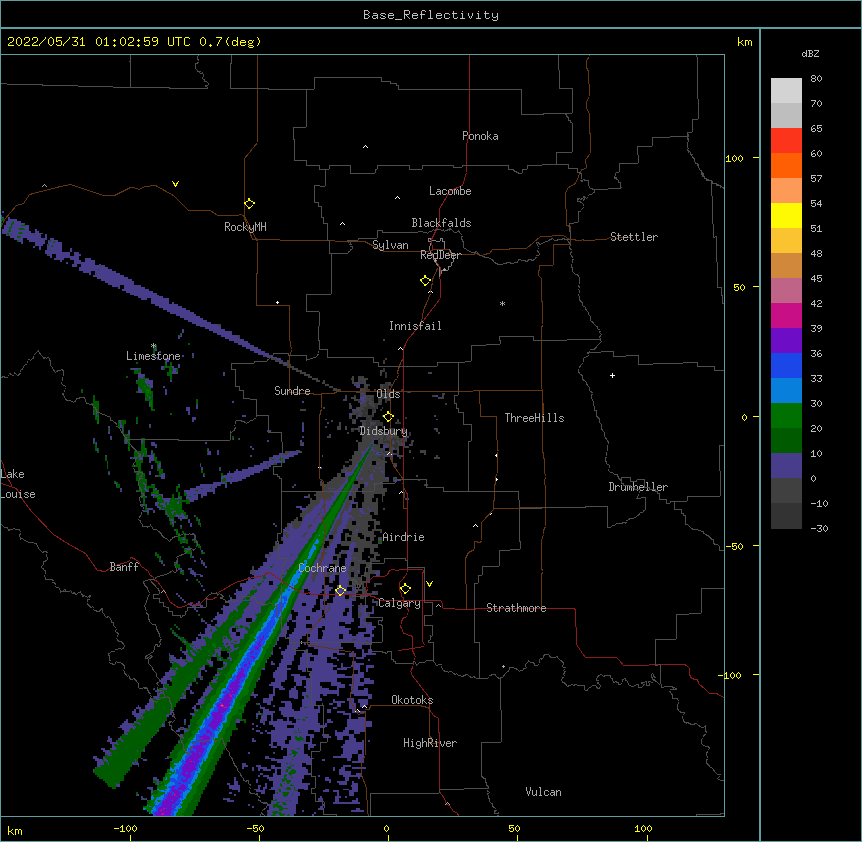Image resolution: width=862 pixels, height=842 pixels.
Task: Click the Blackfalds city label
Action: pyautogui.click(x=441, y=223)
